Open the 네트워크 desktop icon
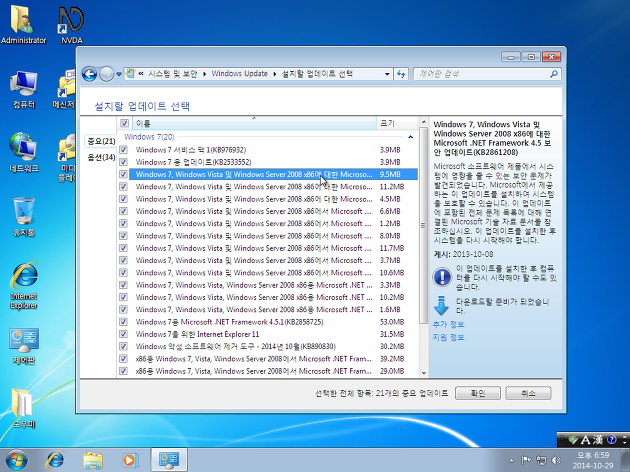The height and width of the screenshot is (472, 630). pyautogui.click(x=23, y=153)
